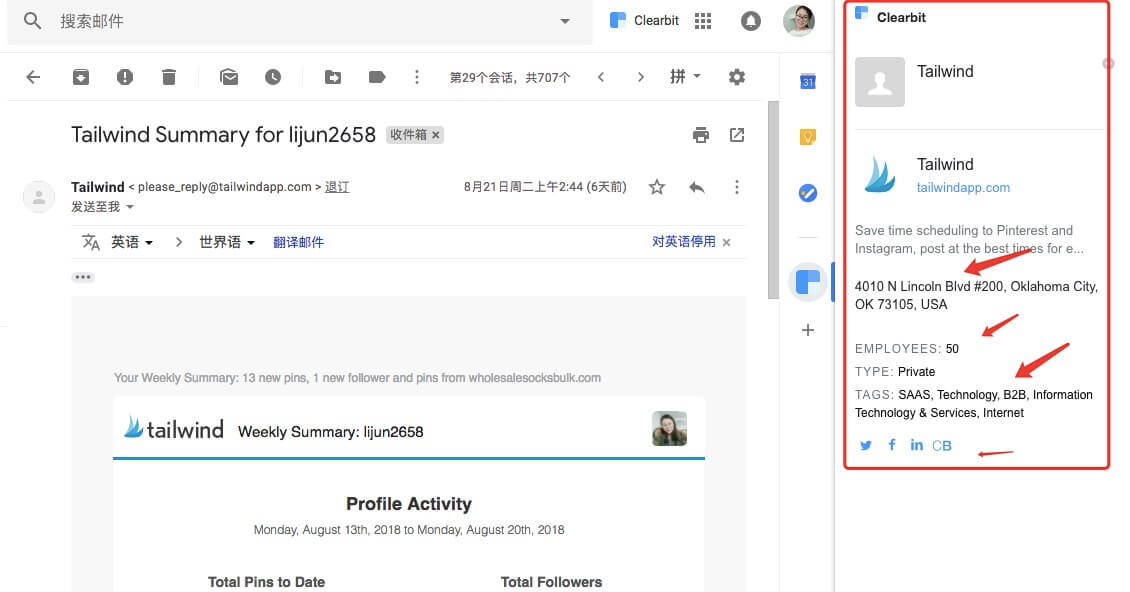This screenshot has width=1130, height=592.
Task: Expand the trimmed content ellipsis
Action: (x=83, y=277)
